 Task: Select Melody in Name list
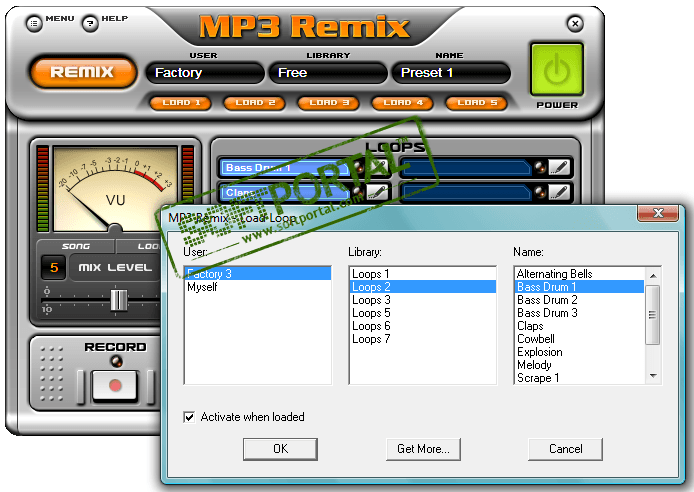(x=579, y=365)
